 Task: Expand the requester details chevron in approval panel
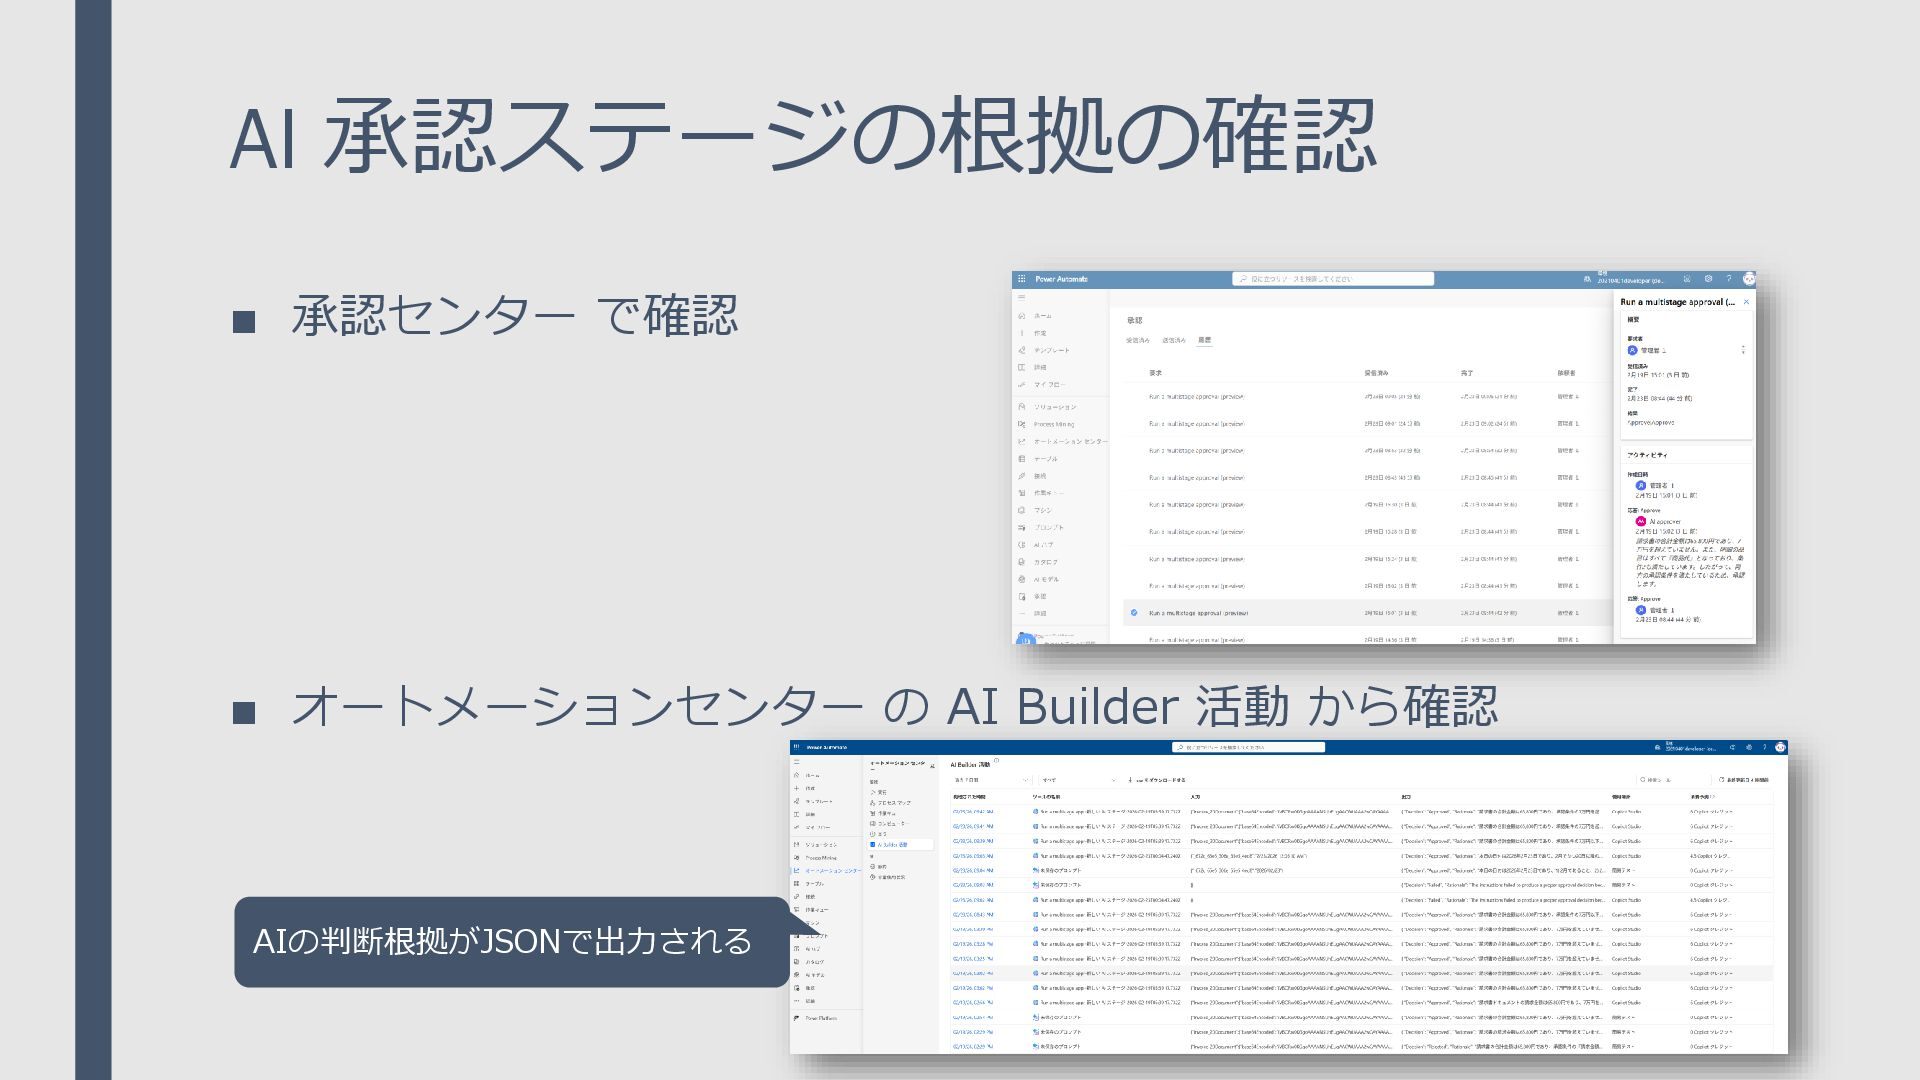1743,350
